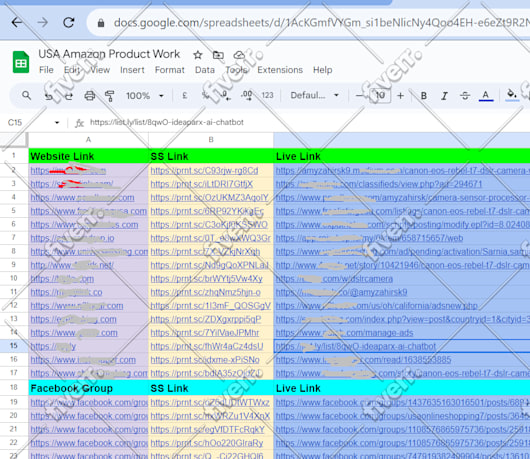
Task: Click the SS Link cell in row 18
Action: click(x=211, y=388)
